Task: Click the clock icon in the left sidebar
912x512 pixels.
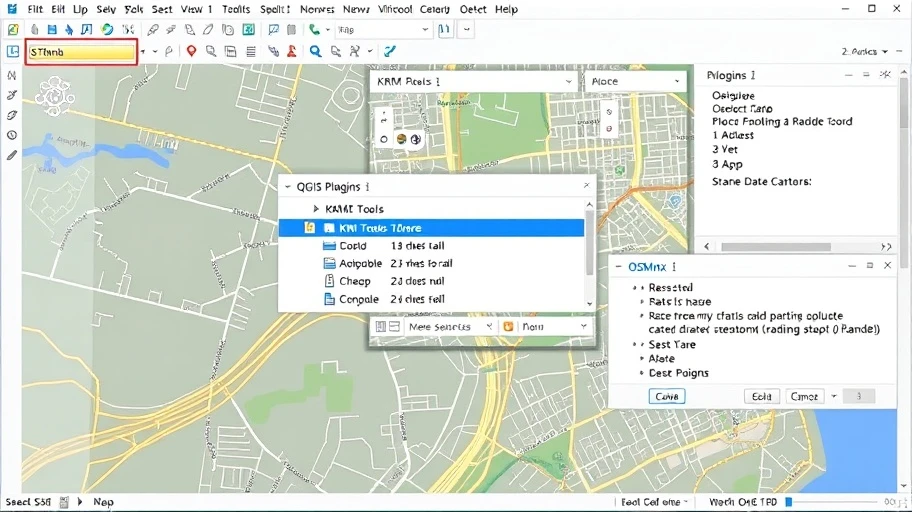Action: click(x=12, y=135)
